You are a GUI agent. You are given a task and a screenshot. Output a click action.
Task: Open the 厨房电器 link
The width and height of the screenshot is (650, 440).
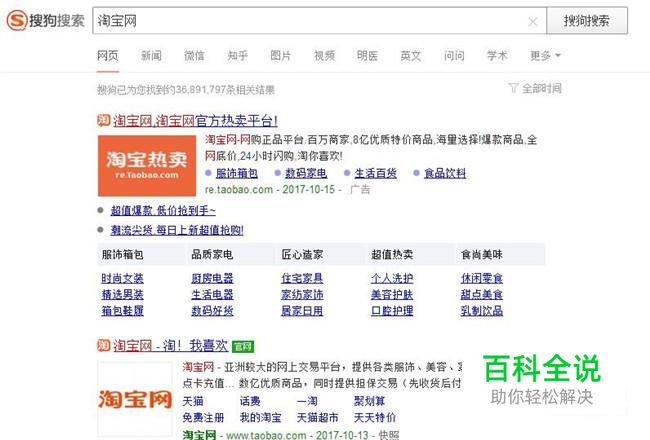(212, 278)
